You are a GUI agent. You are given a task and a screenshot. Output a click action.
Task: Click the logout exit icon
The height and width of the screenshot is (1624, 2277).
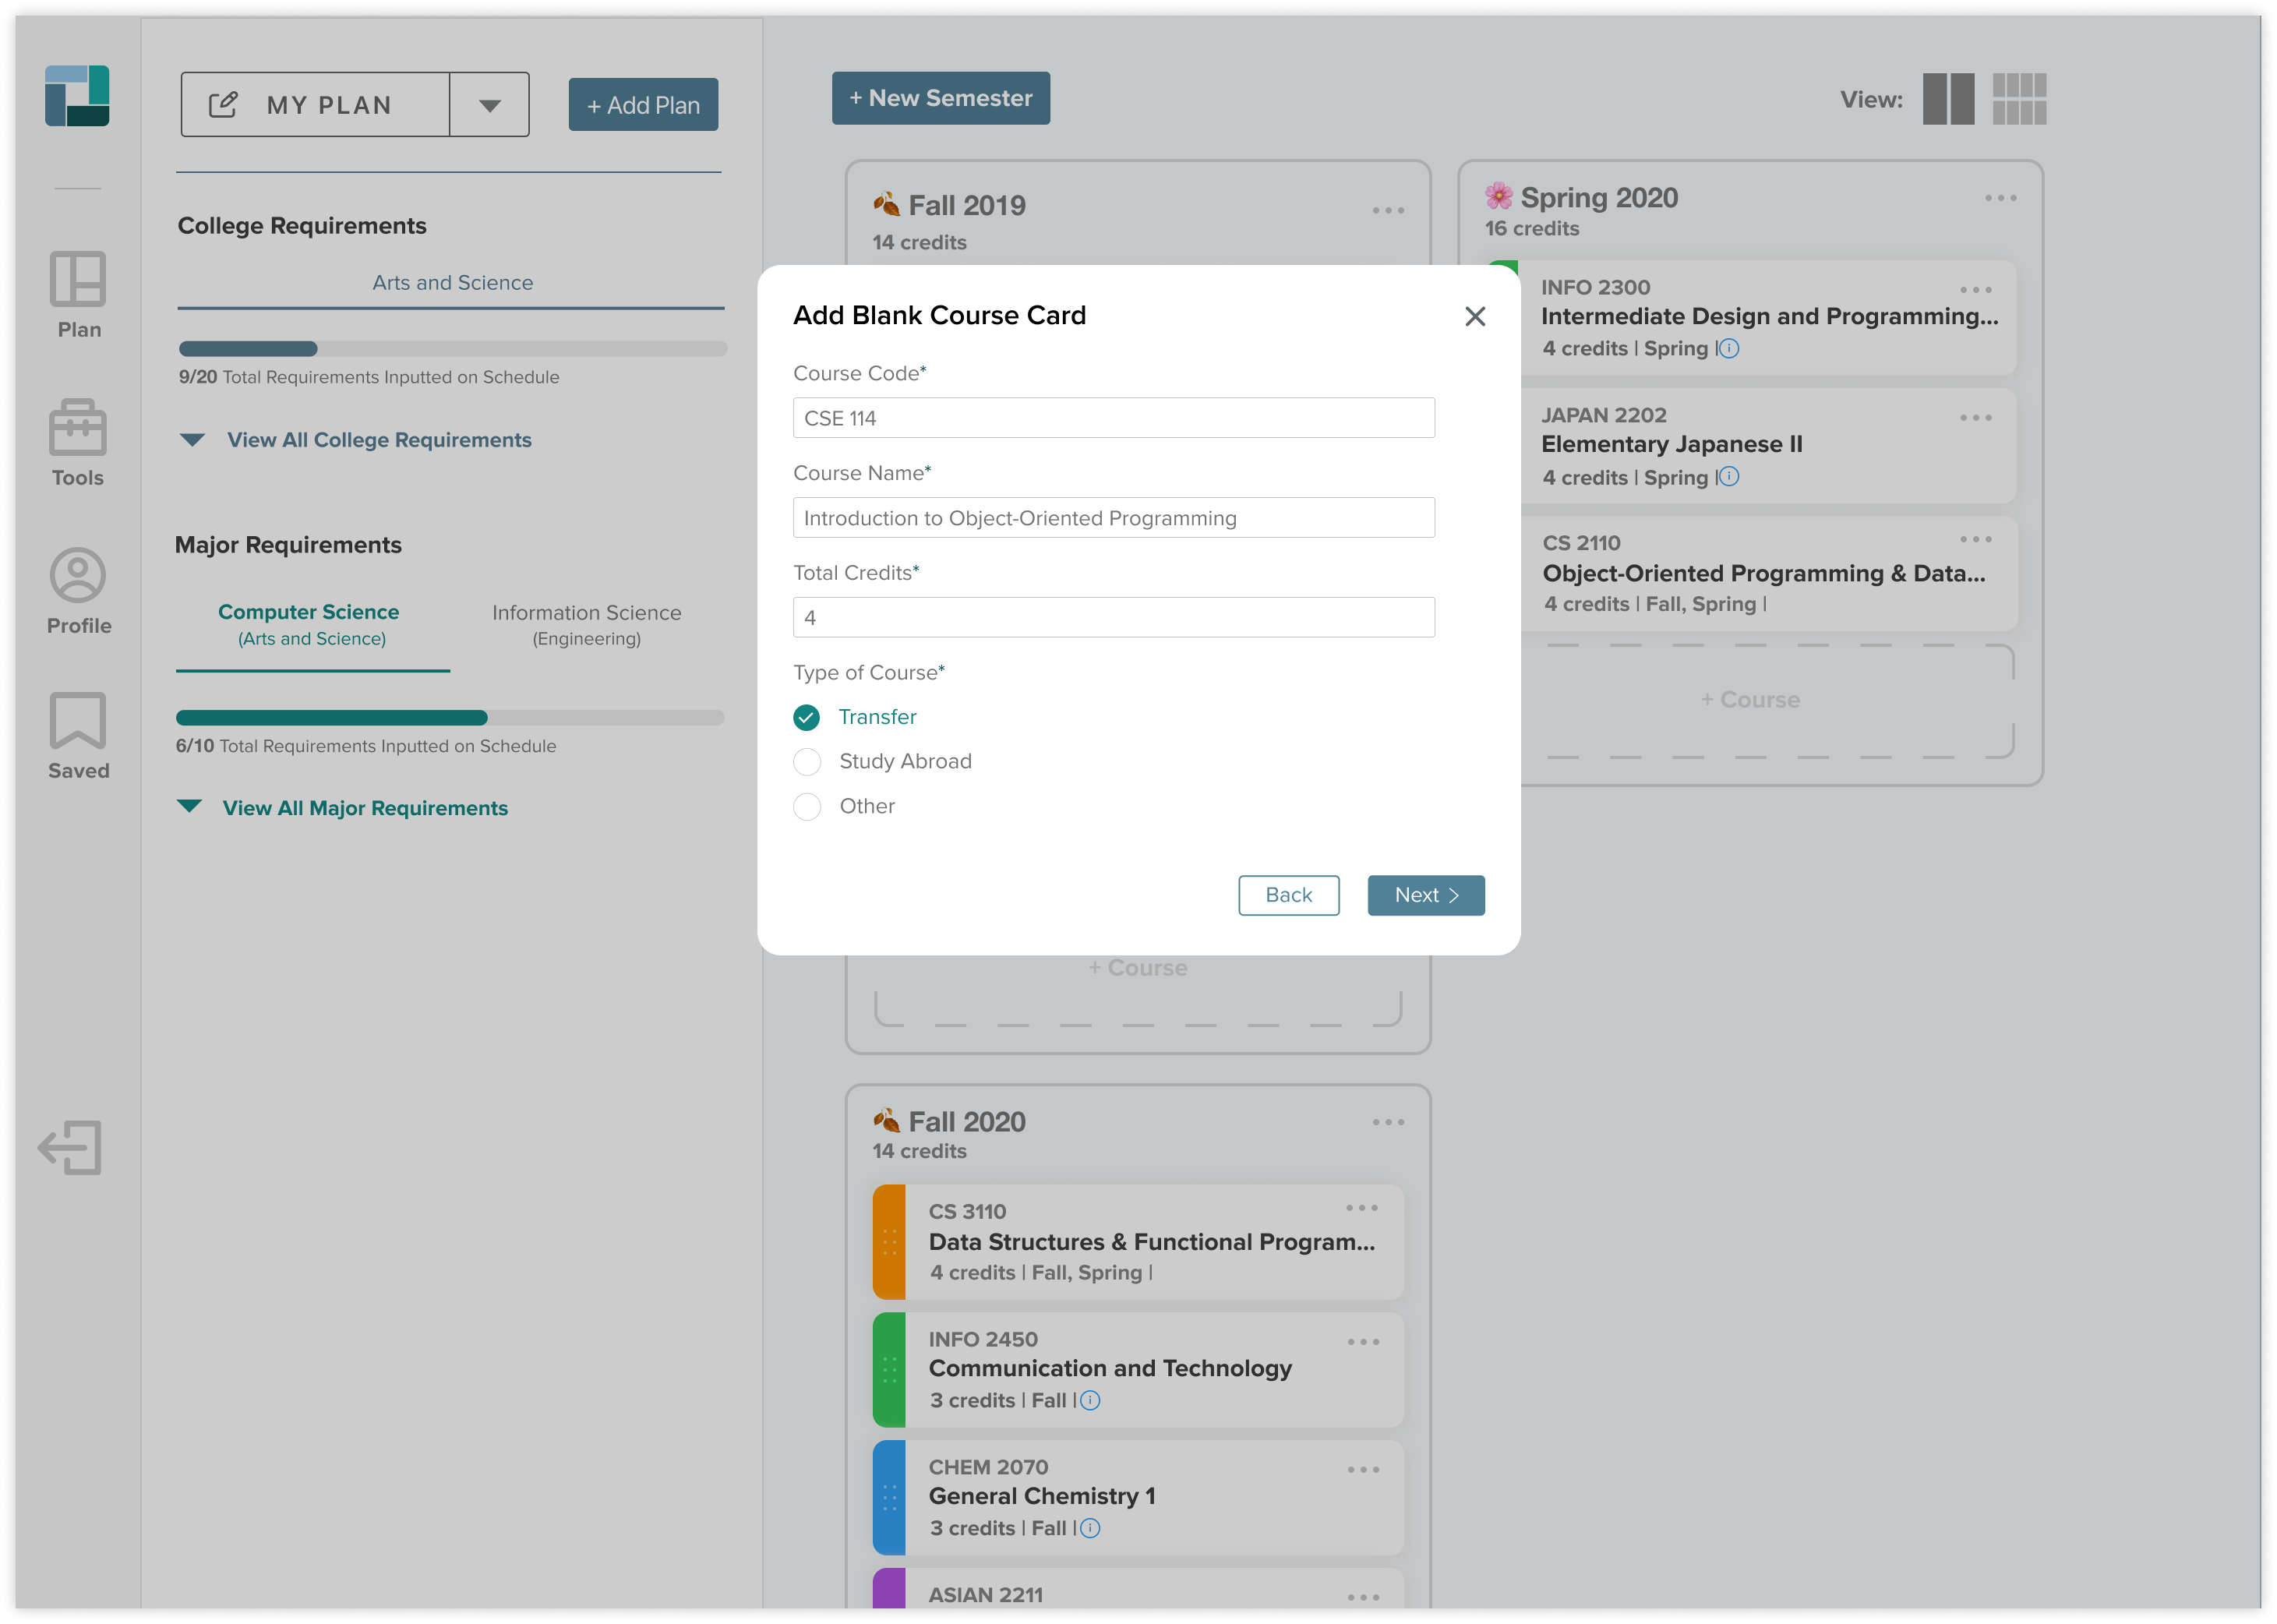(70, 1147)
